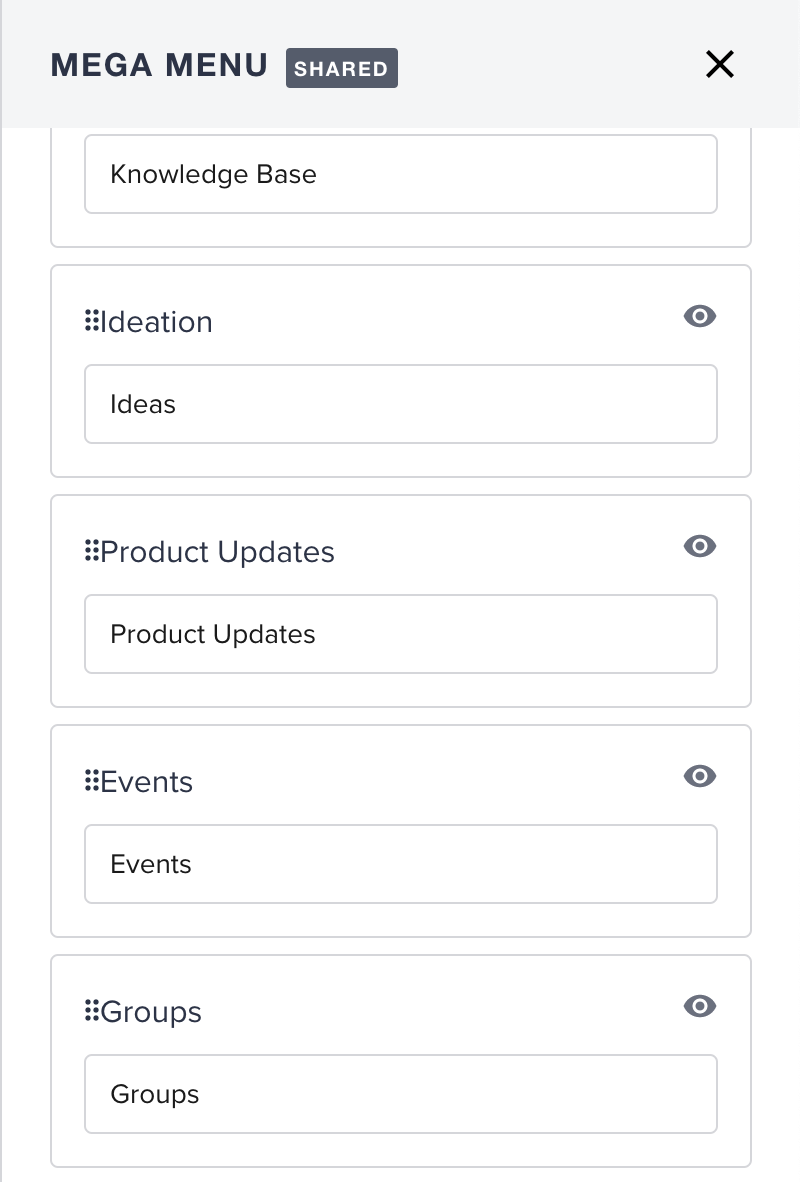Image resolution: width=800 pixels, height=1182 pixels.
Task: Select the Events section title
Action: (x=147, y=782)
